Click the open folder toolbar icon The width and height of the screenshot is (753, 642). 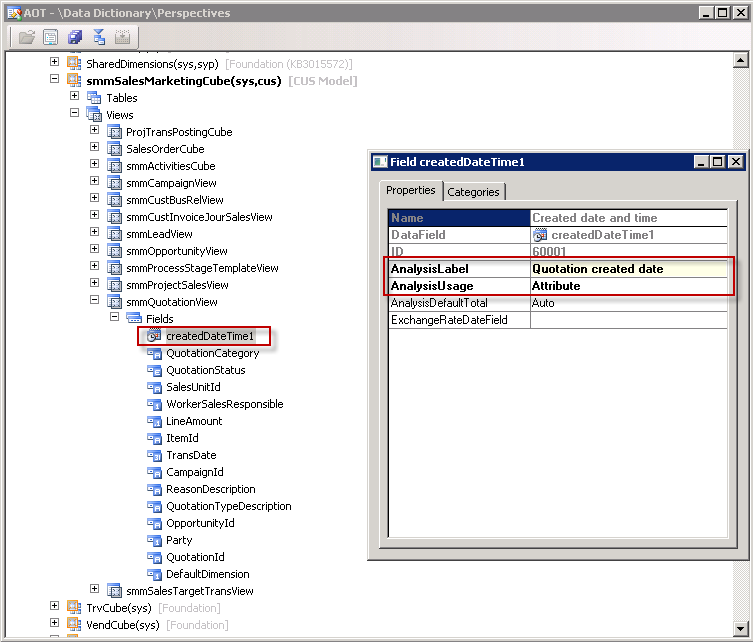(x=27, y=37)
